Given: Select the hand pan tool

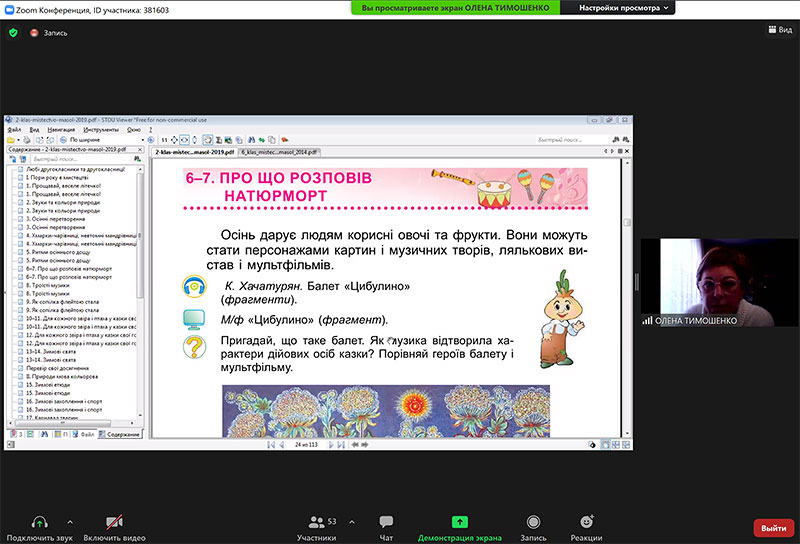Looking at the screenshot, I should [x=208, y=140].
